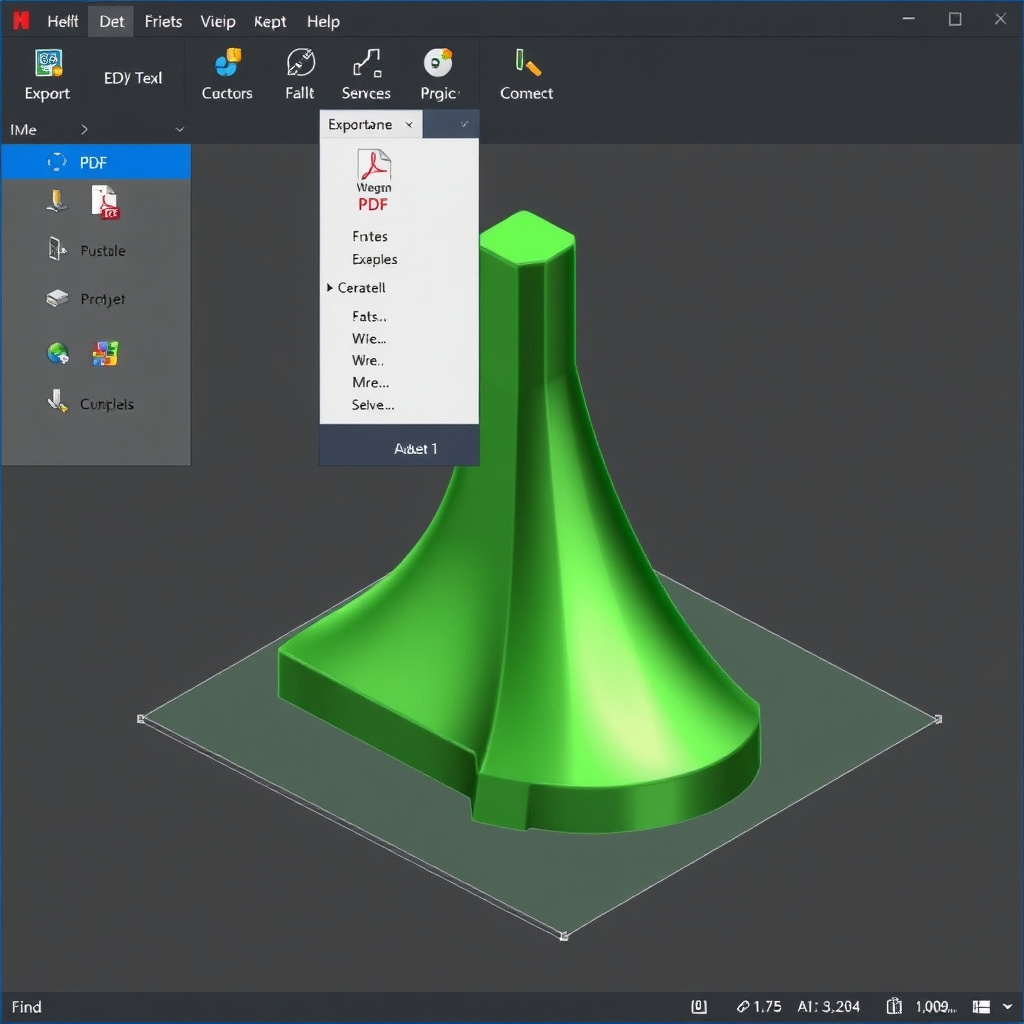
Task: Choose Wie... in the export menu
Action: coord(369,338)
